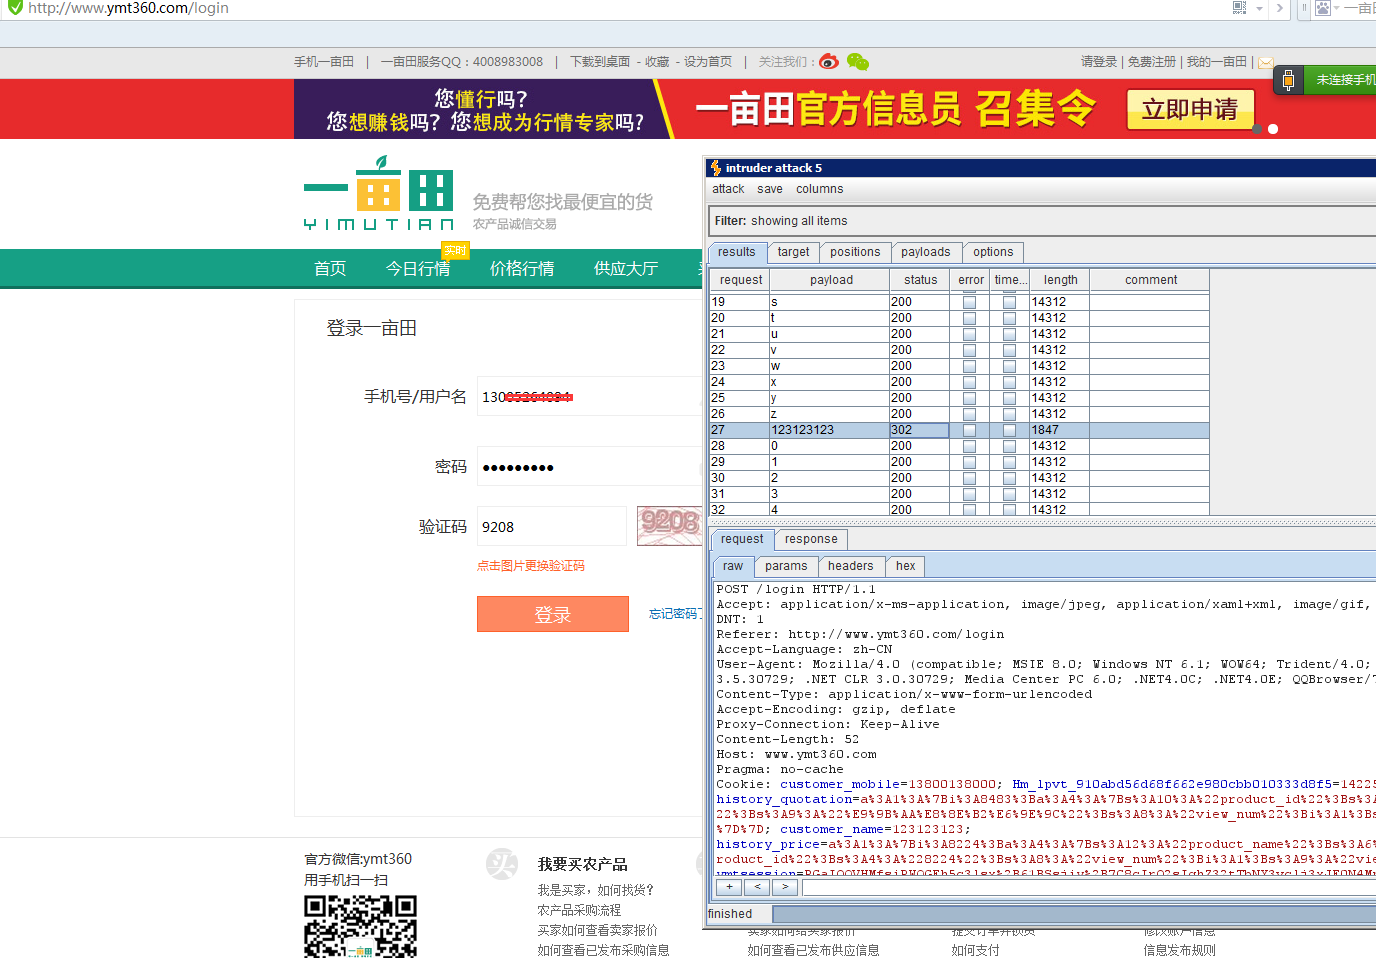The image size is (1376, 958).
Task: Toggle timeout checkbox for request 24
Action: point(1009,382)
